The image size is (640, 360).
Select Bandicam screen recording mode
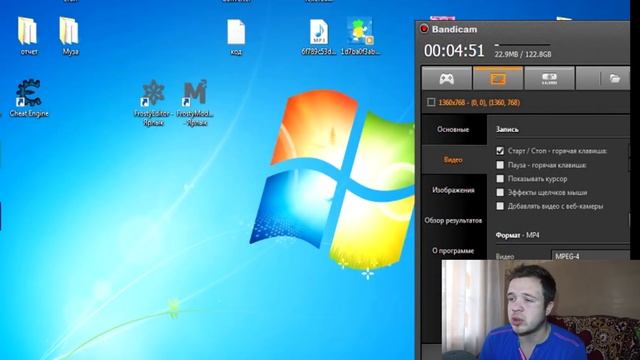click(x=498, y=78)
